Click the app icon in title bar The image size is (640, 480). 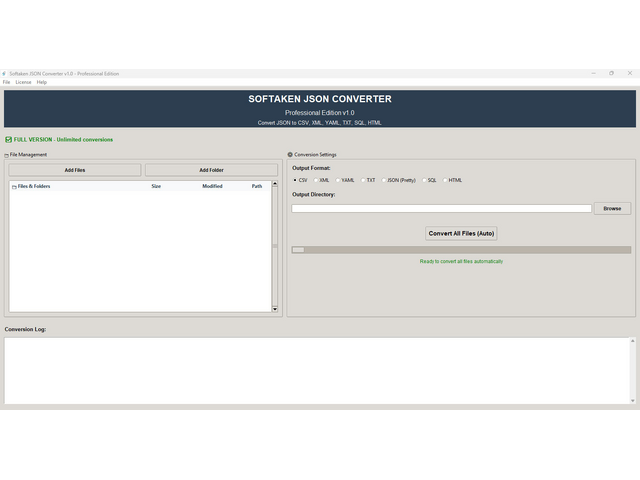point(4,73)
